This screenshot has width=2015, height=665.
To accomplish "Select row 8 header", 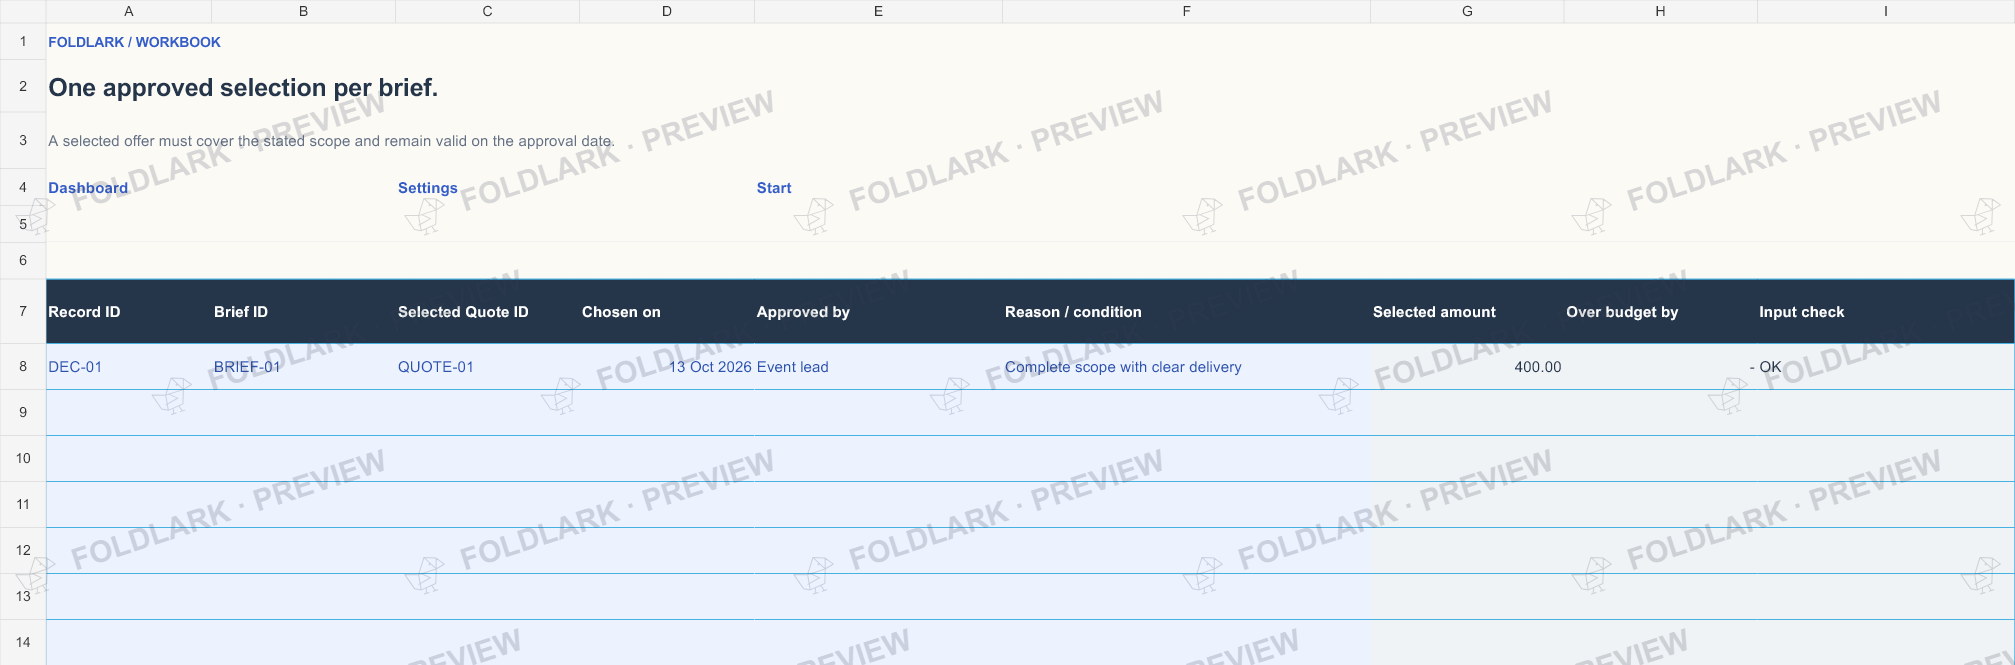I will (x=23, y=367).
